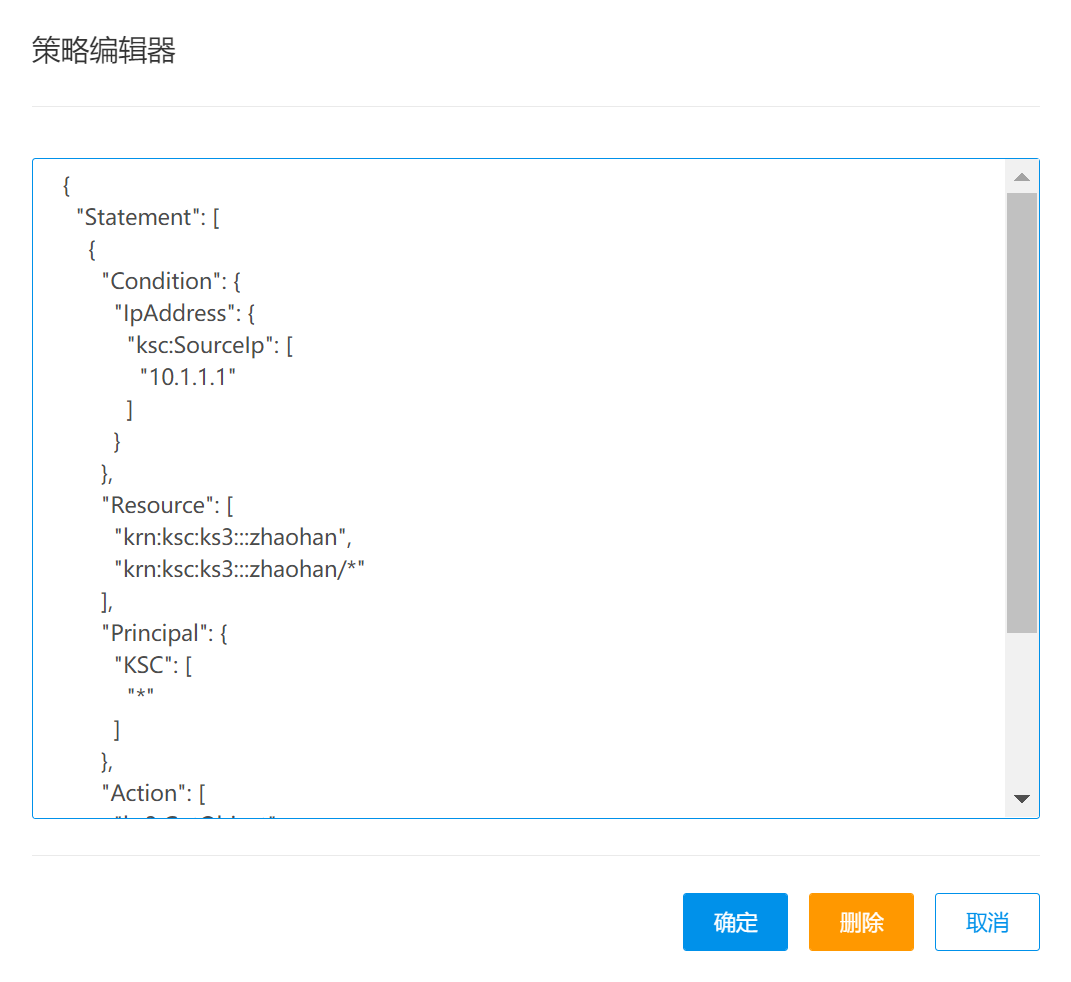Click the "ksc:SourceIp": [ line
This screenshot has width=1071, height=982.
[x=210, y=346]
